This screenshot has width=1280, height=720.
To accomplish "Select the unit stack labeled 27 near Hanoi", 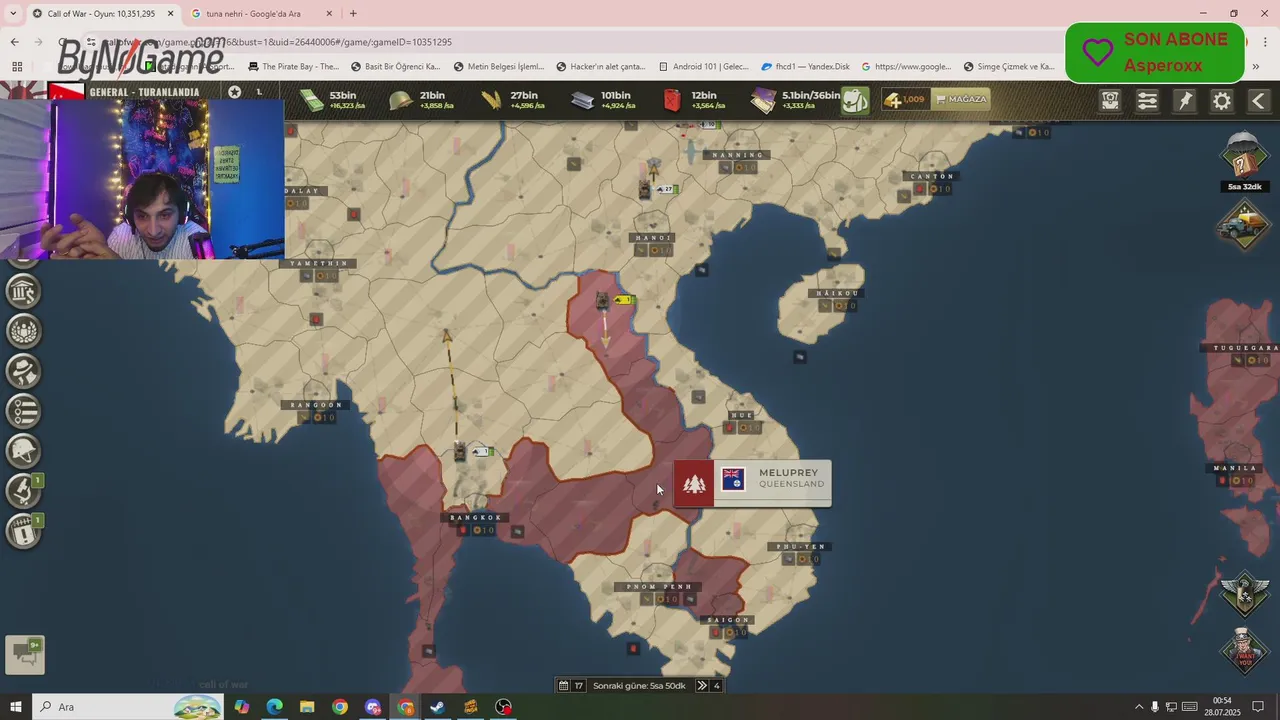I will pyautogui.click(x=646, y=189).
